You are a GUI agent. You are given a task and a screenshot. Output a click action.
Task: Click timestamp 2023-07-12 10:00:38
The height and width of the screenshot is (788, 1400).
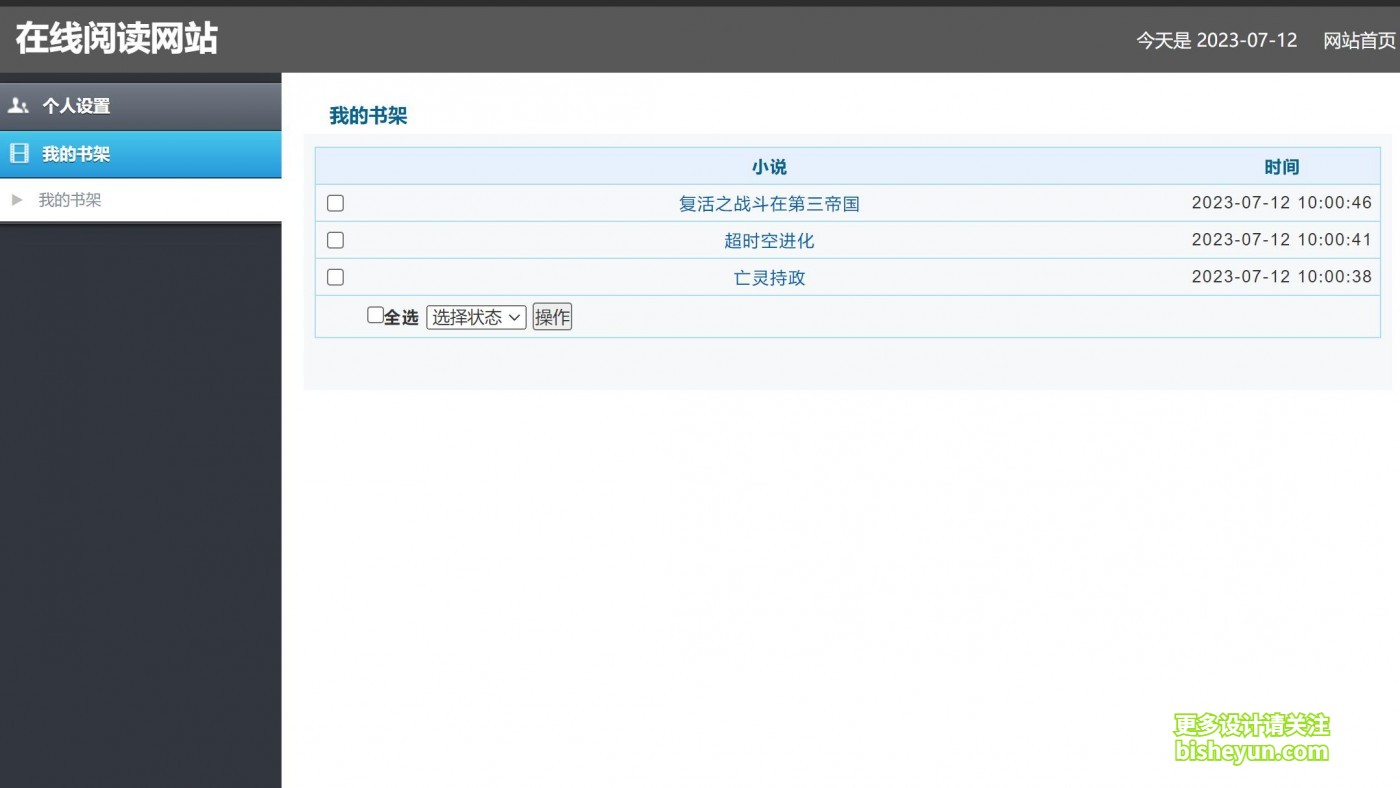coord(1282,277)
